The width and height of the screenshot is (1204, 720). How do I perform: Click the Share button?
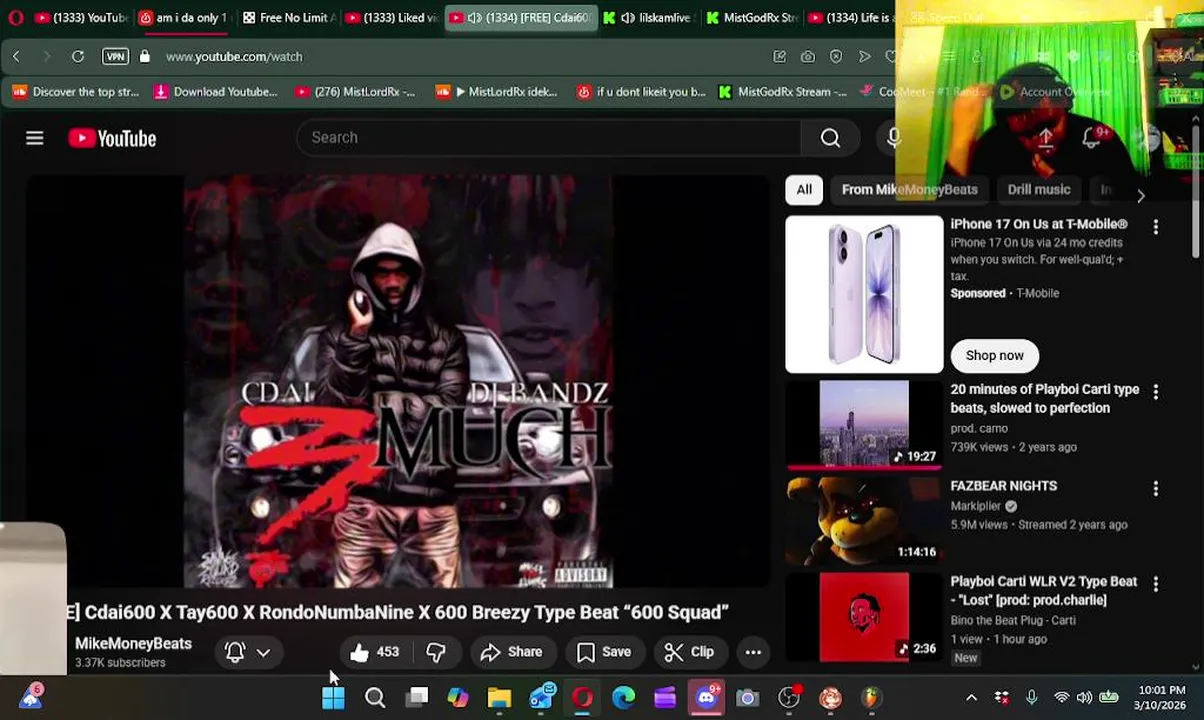coord(511,652)
